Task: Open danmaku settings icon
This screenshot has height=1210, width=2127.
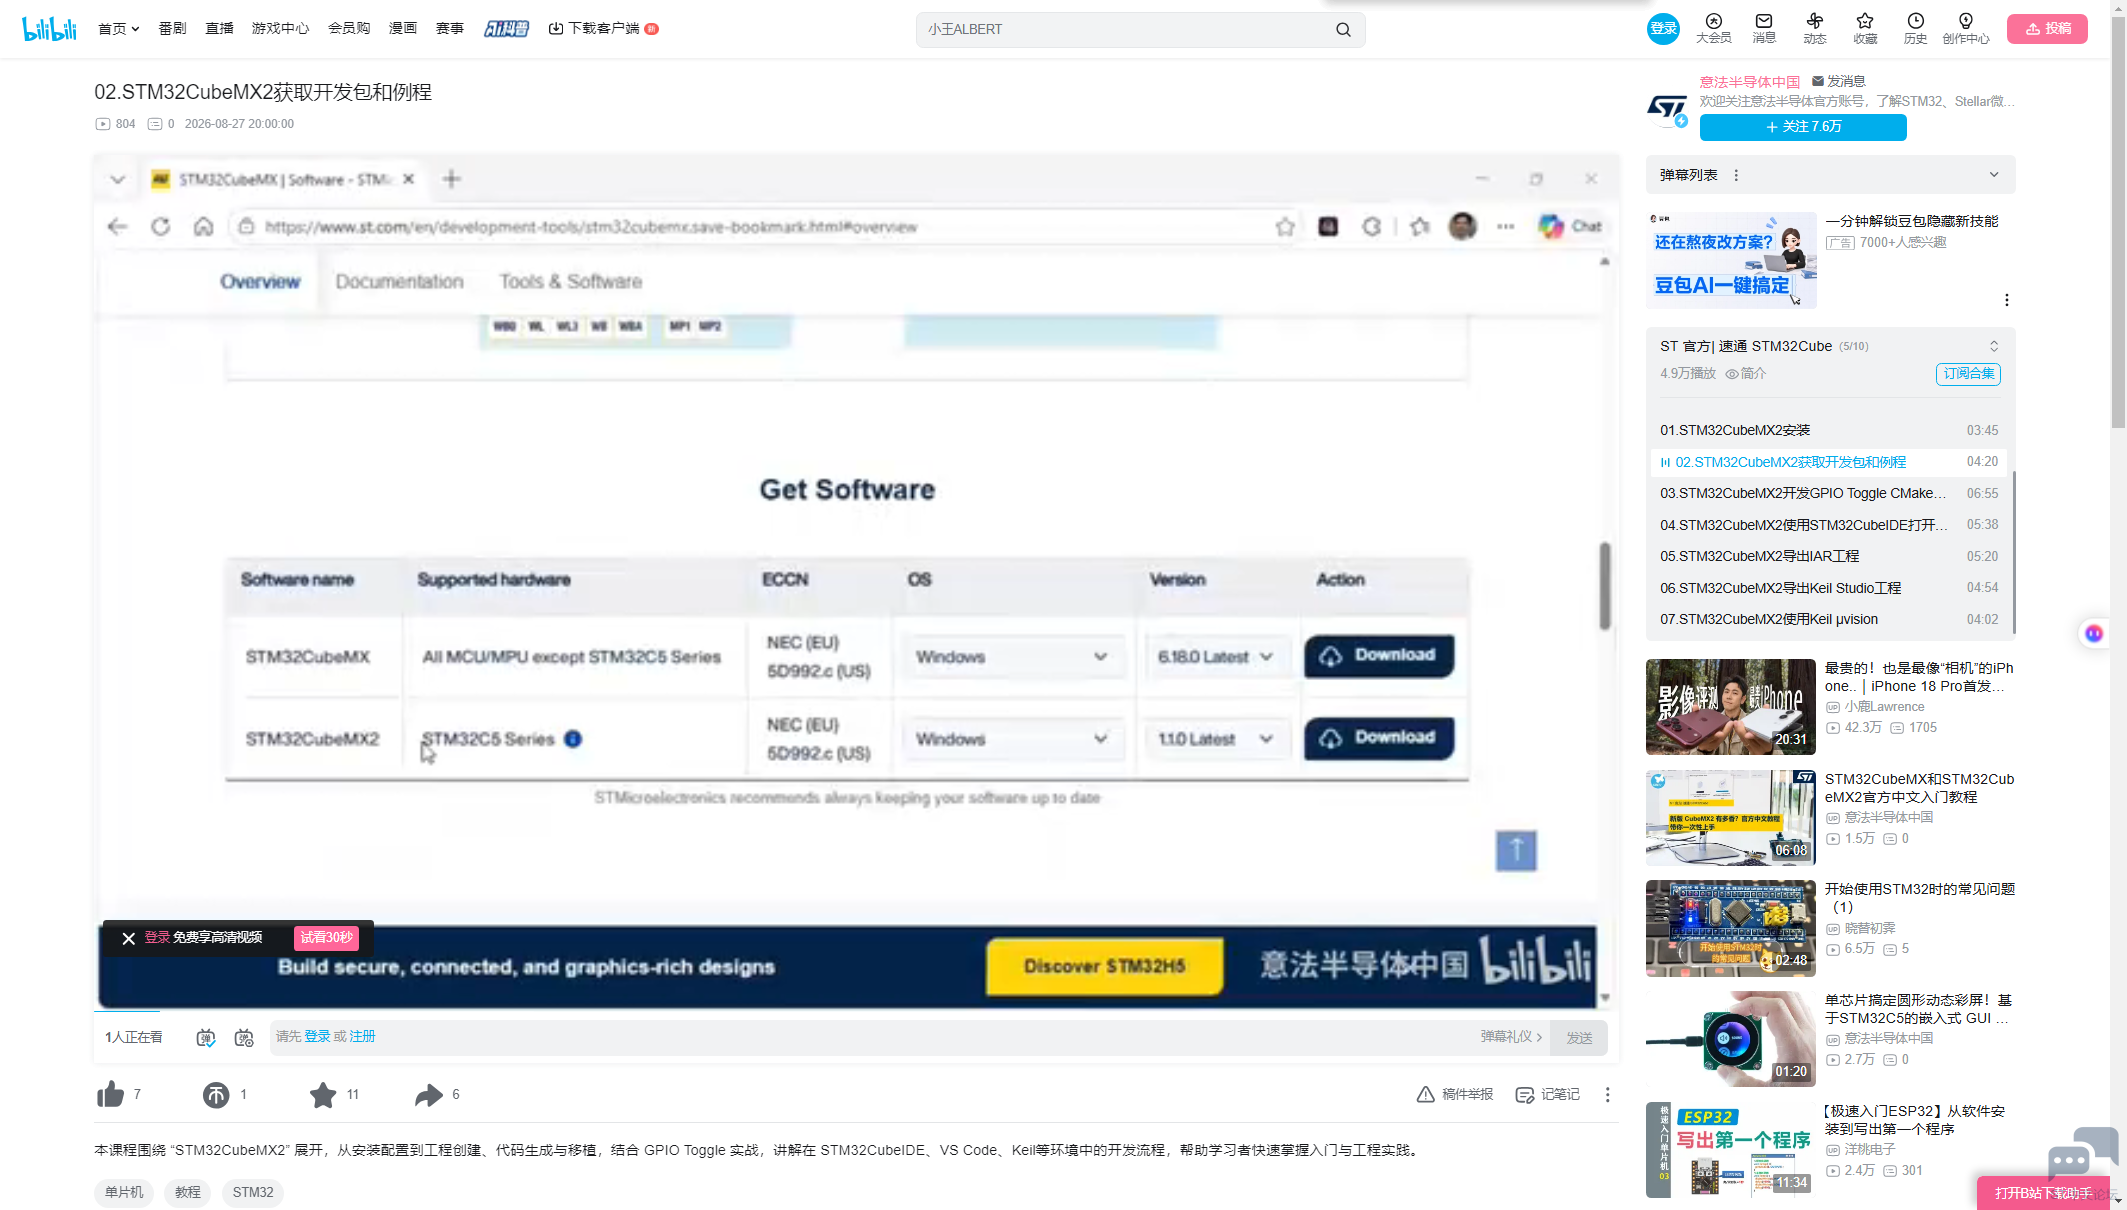Action: pyautogui.click(x=244, y=1038)
